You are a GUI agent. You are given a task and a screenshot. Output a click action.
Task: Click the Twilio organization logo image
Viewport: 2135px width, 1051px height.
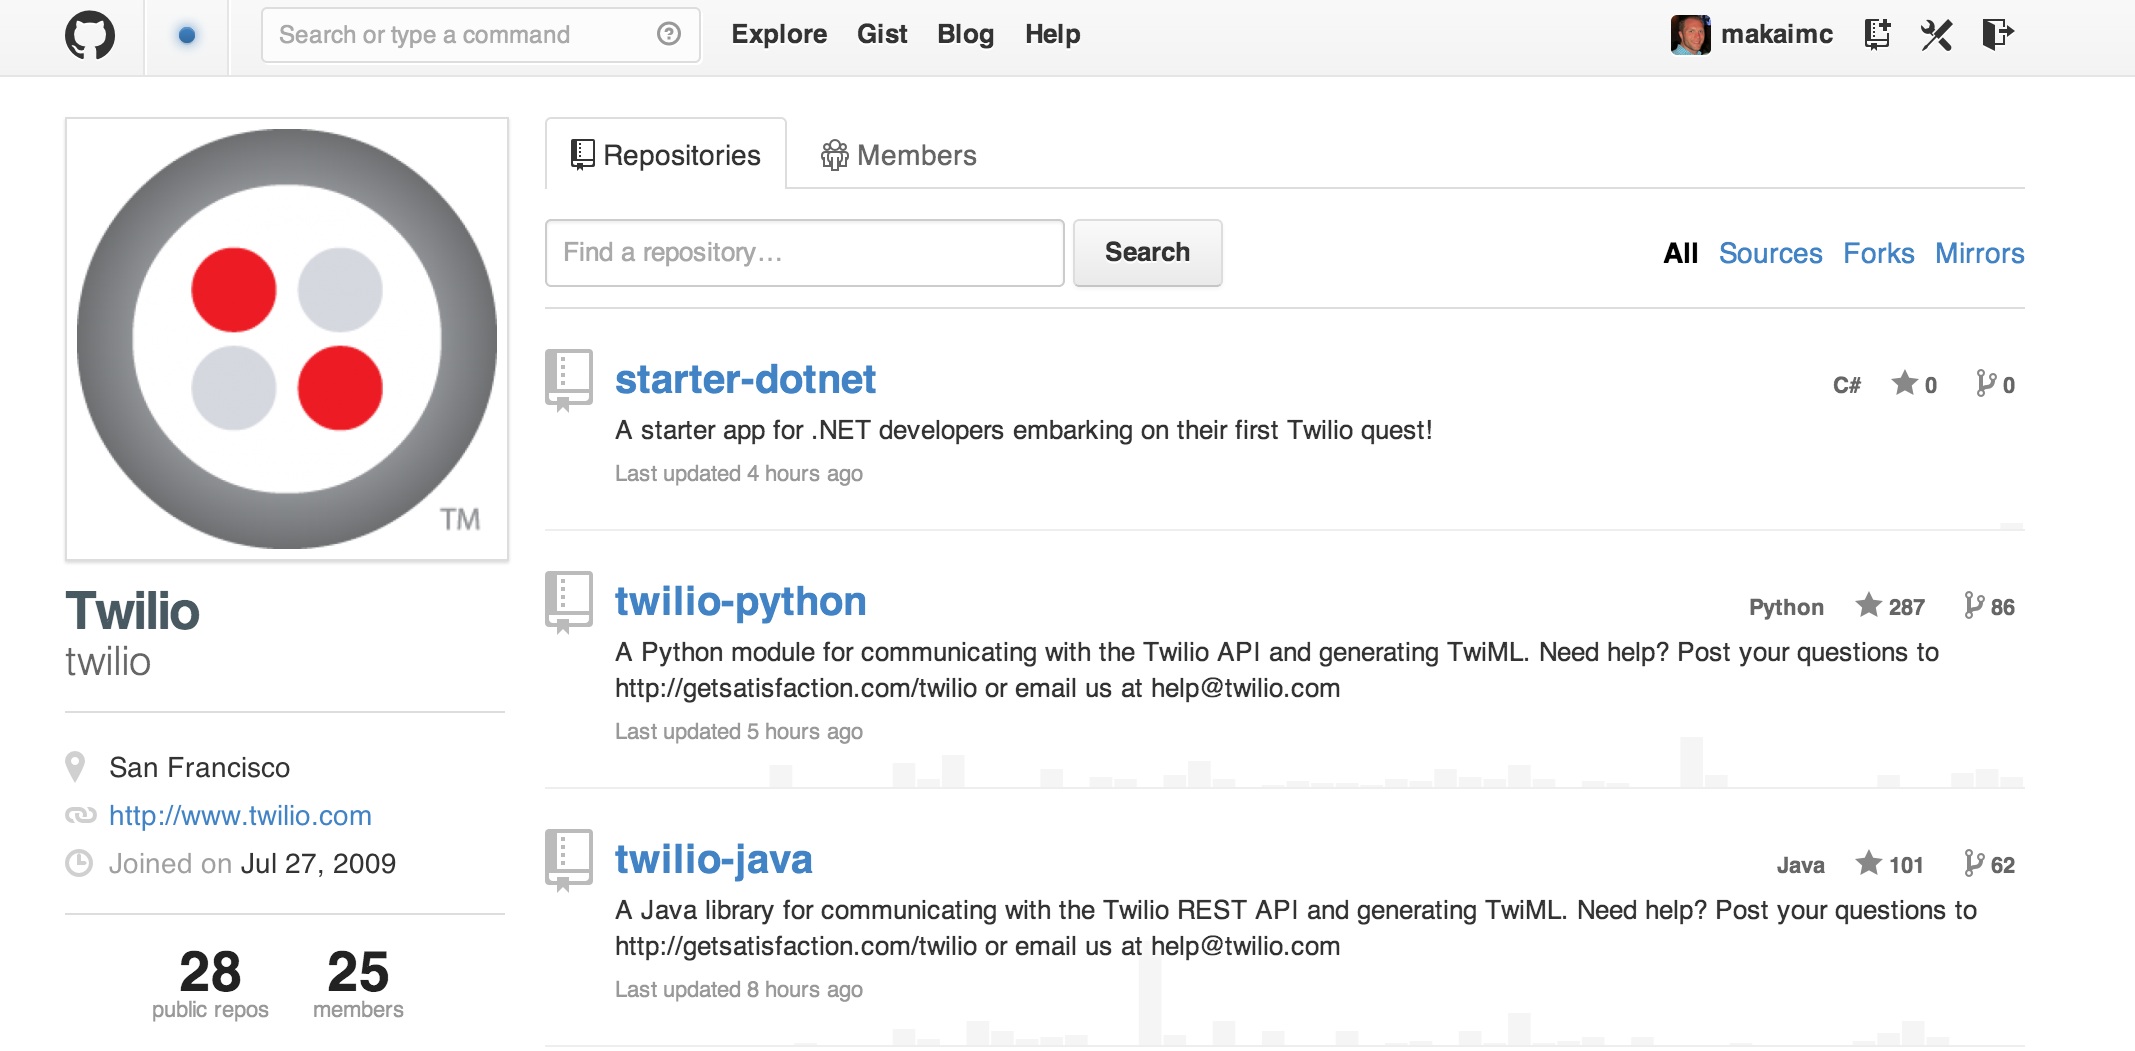pos(287,339)
